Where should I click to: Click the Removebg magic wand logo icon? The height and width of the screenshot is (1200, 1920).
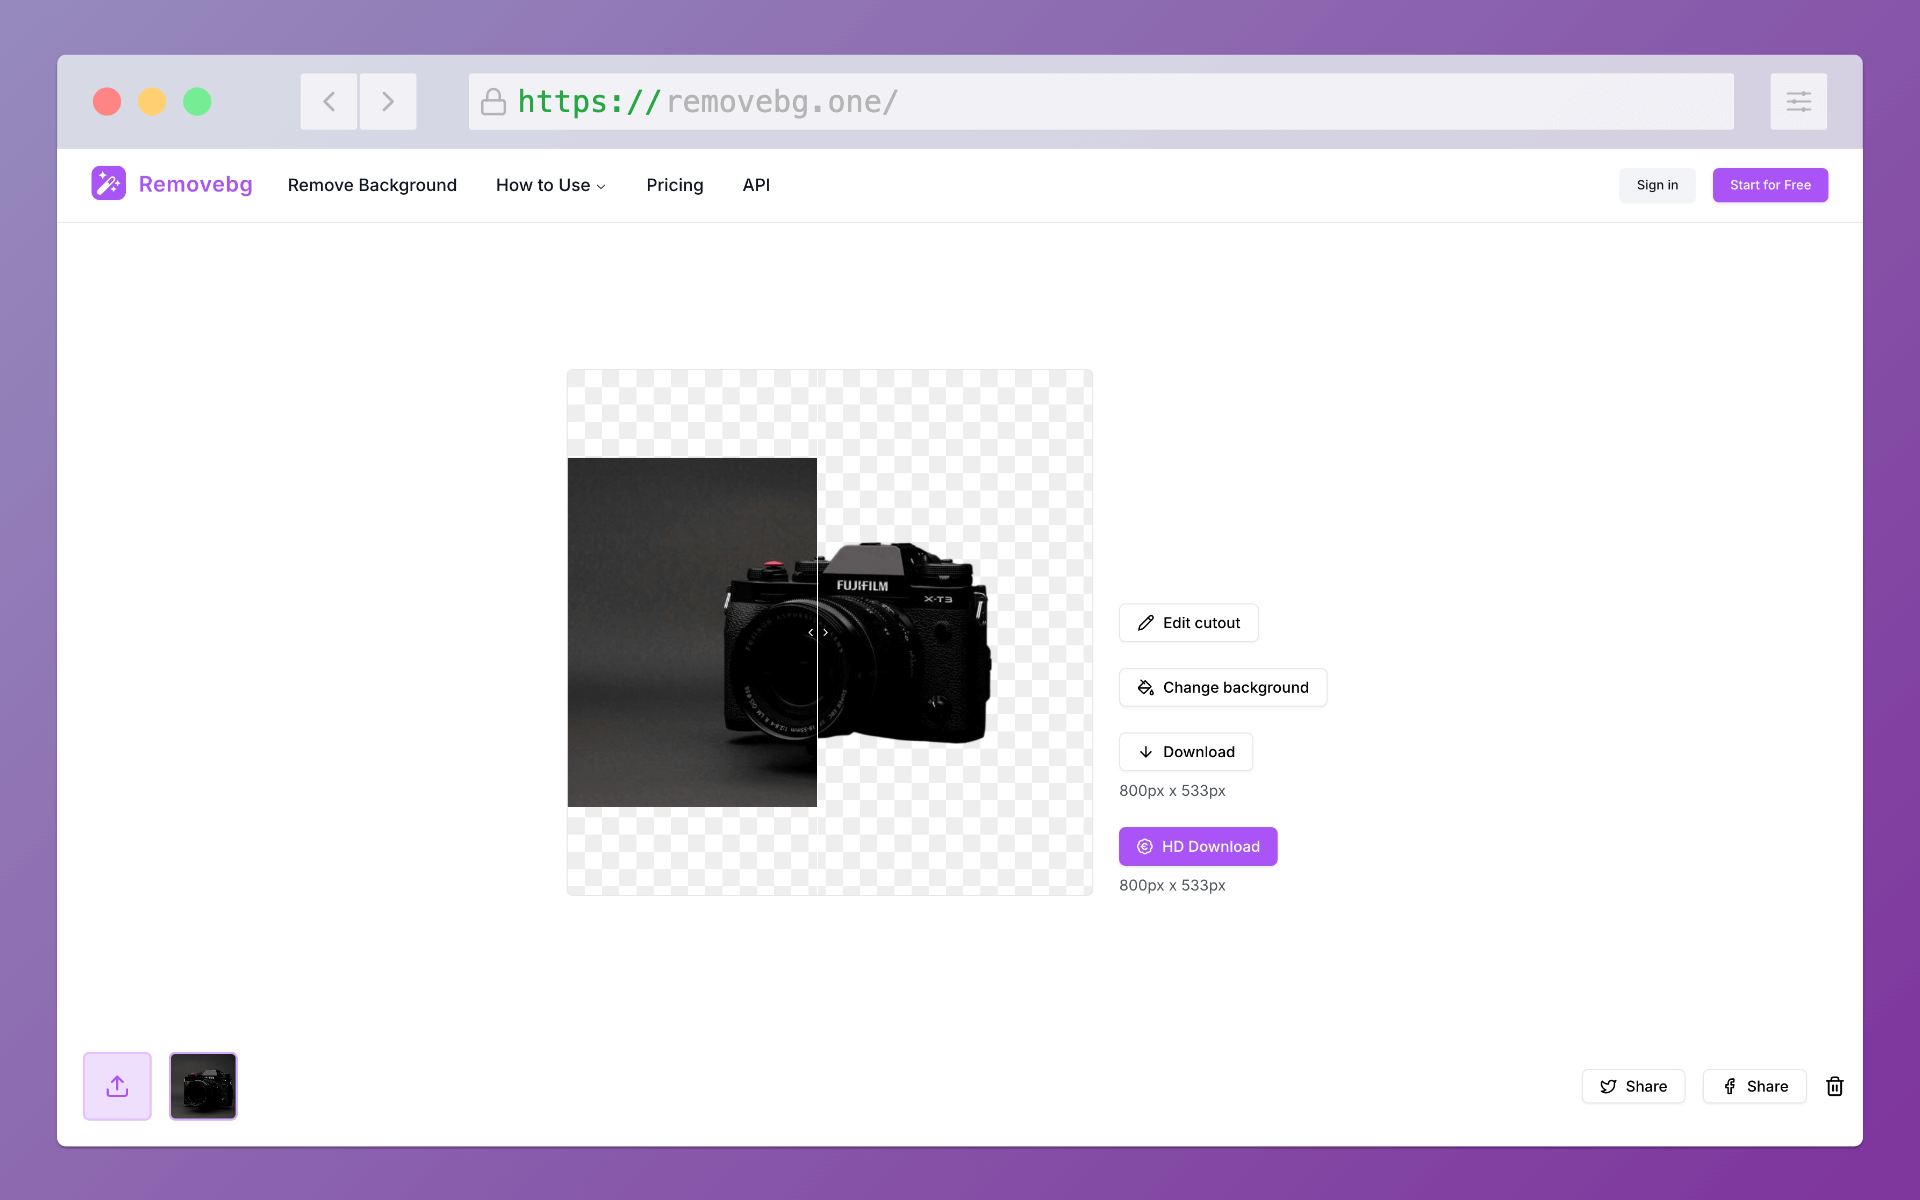(x=109, y=182)
